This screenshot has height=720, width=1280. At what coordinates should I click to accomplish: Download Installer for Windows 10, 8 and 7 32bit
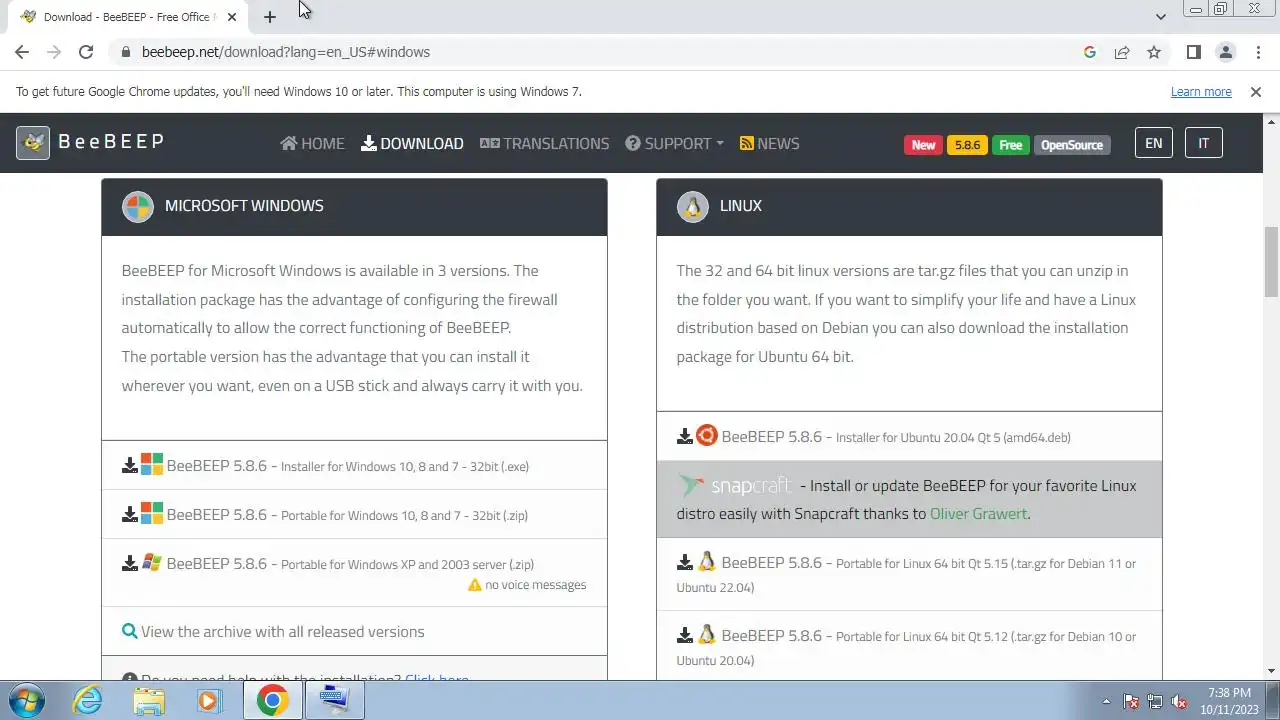[348, 466]
